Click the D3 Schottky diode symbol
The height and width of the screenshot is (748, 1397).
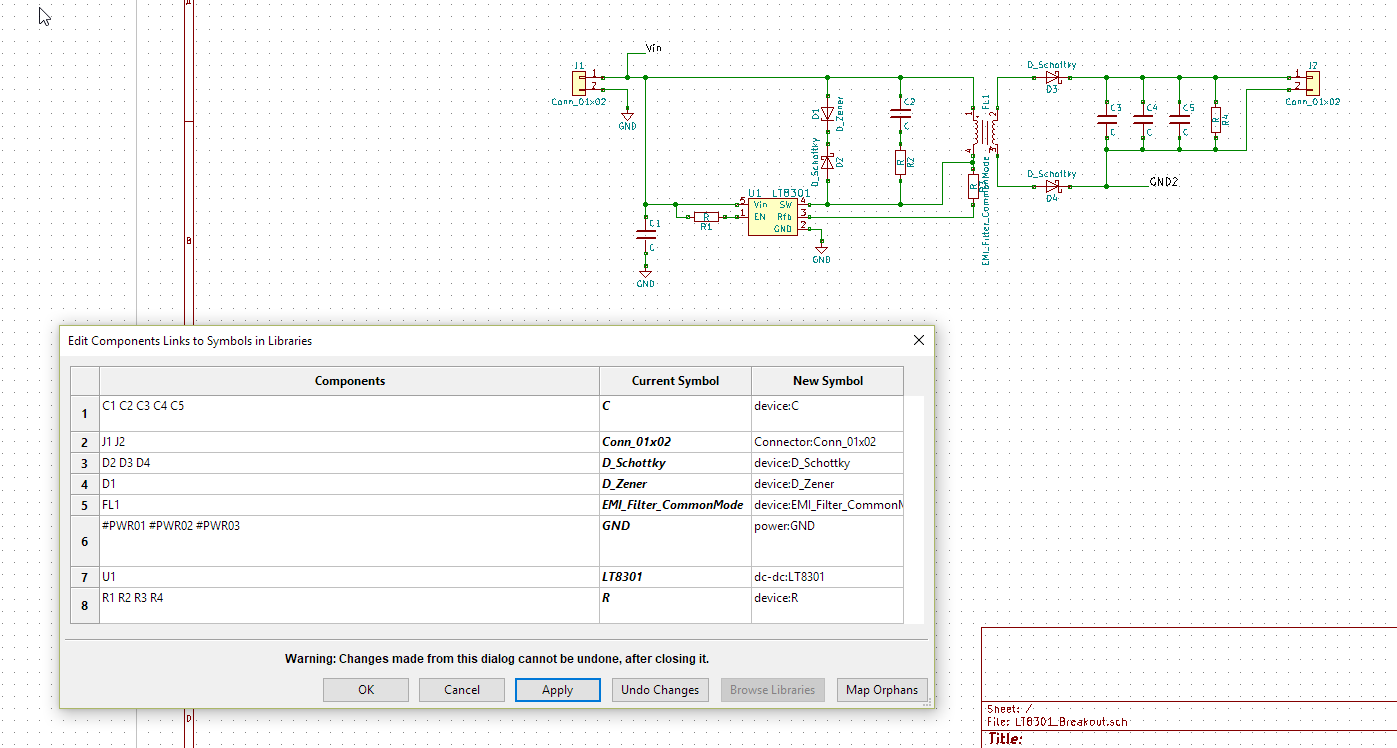click(x=1052, y=77)
